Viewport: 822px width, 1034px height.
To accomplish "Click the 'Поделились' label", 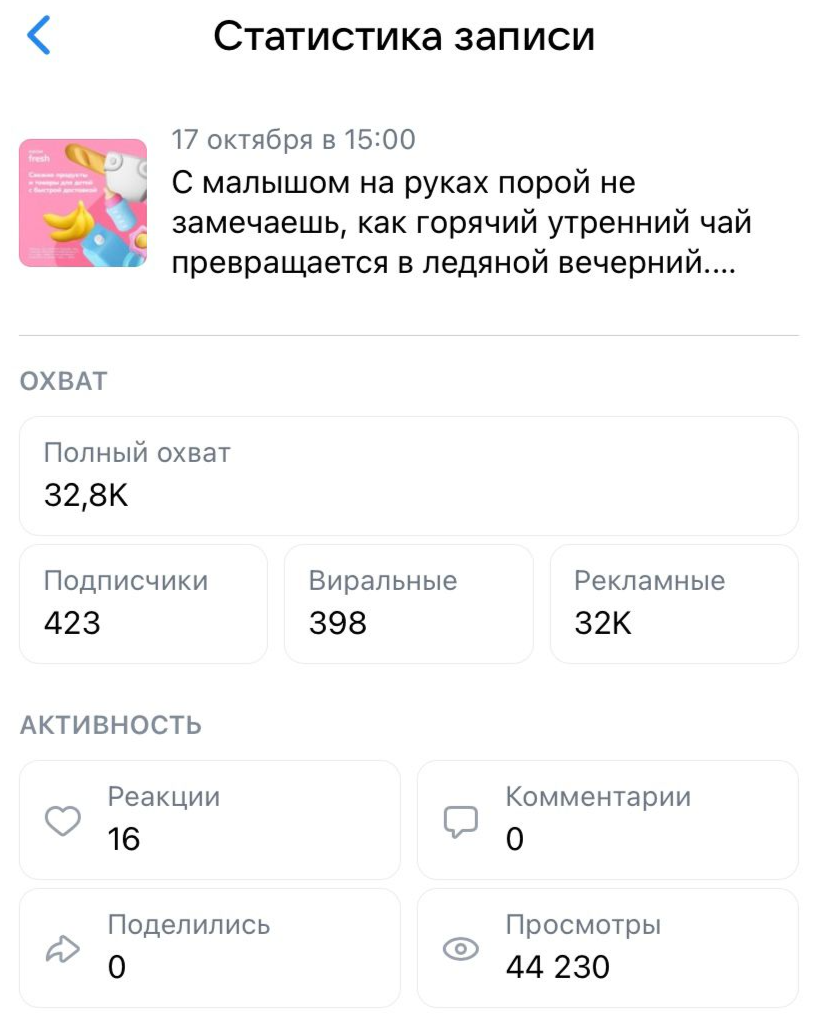I will coord(189,925).
